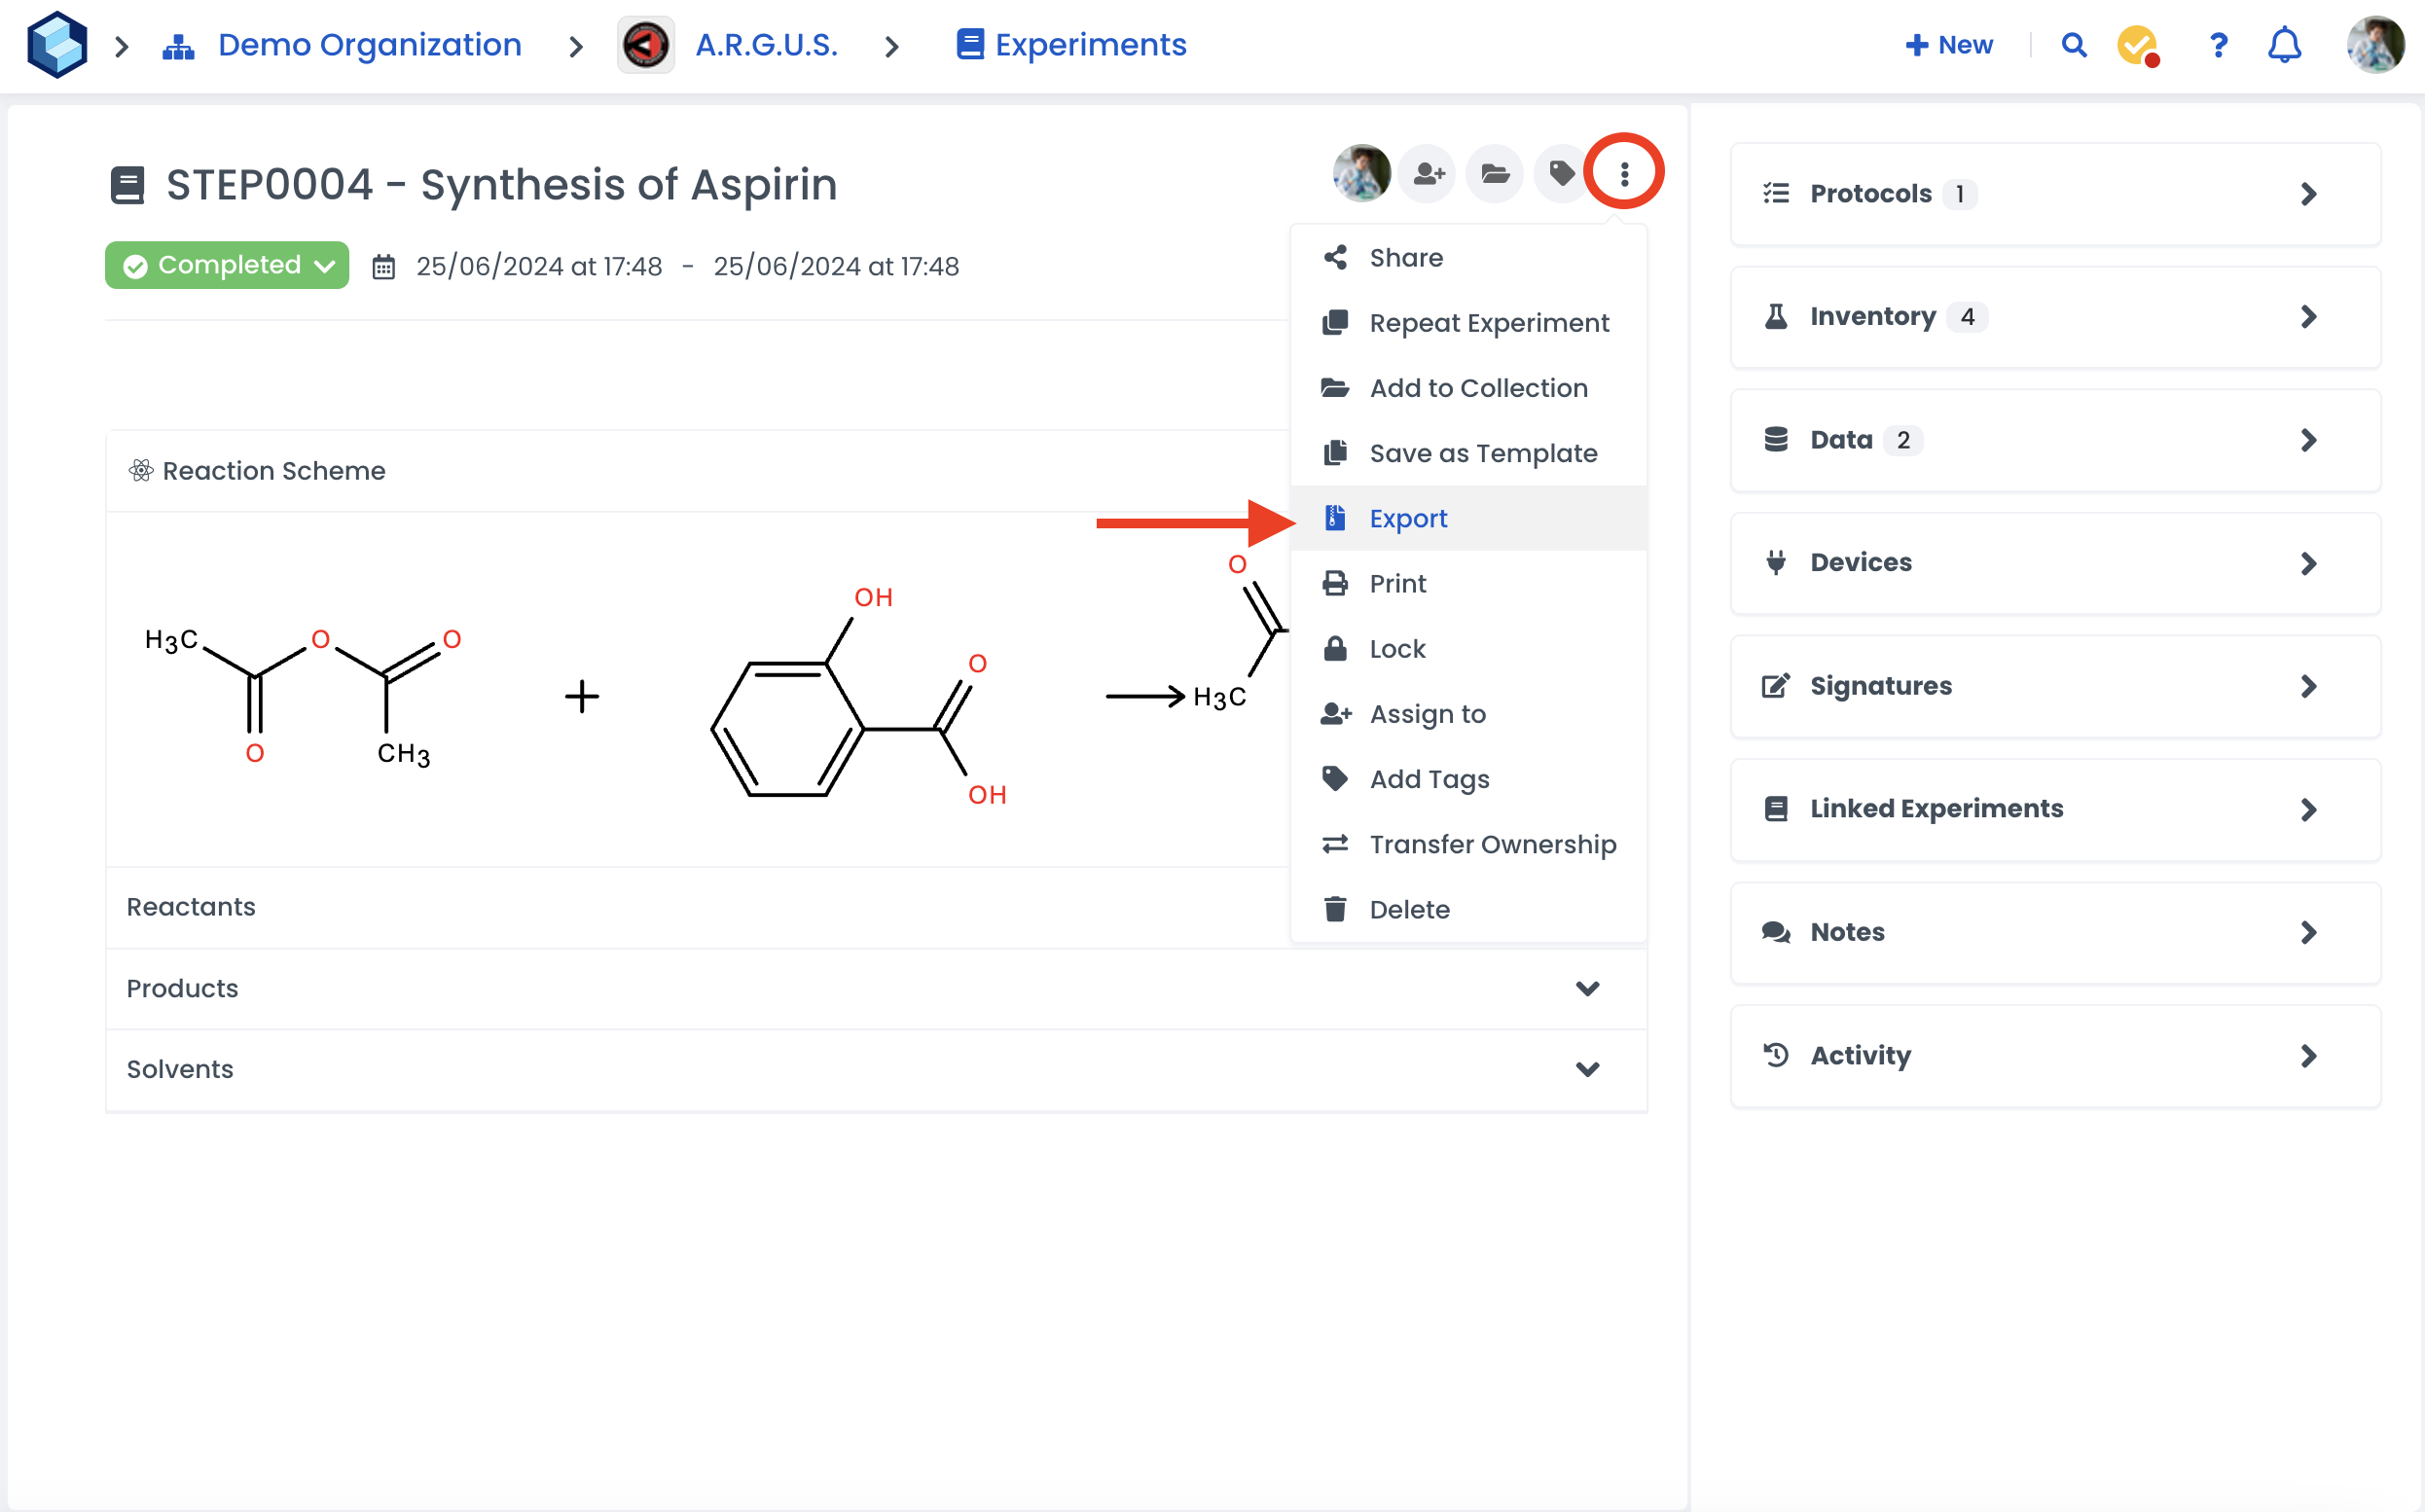Expand the Products section

(x=1587, y=988)
